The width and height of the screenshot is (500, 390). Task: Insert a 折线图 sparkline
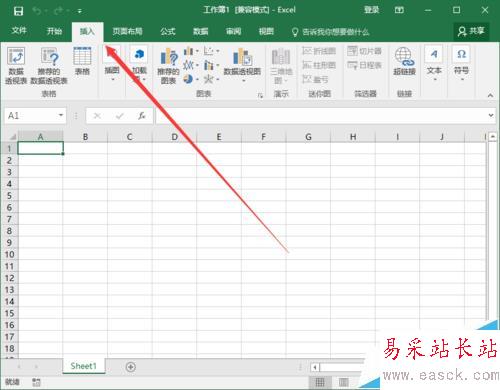pos(319,51)
